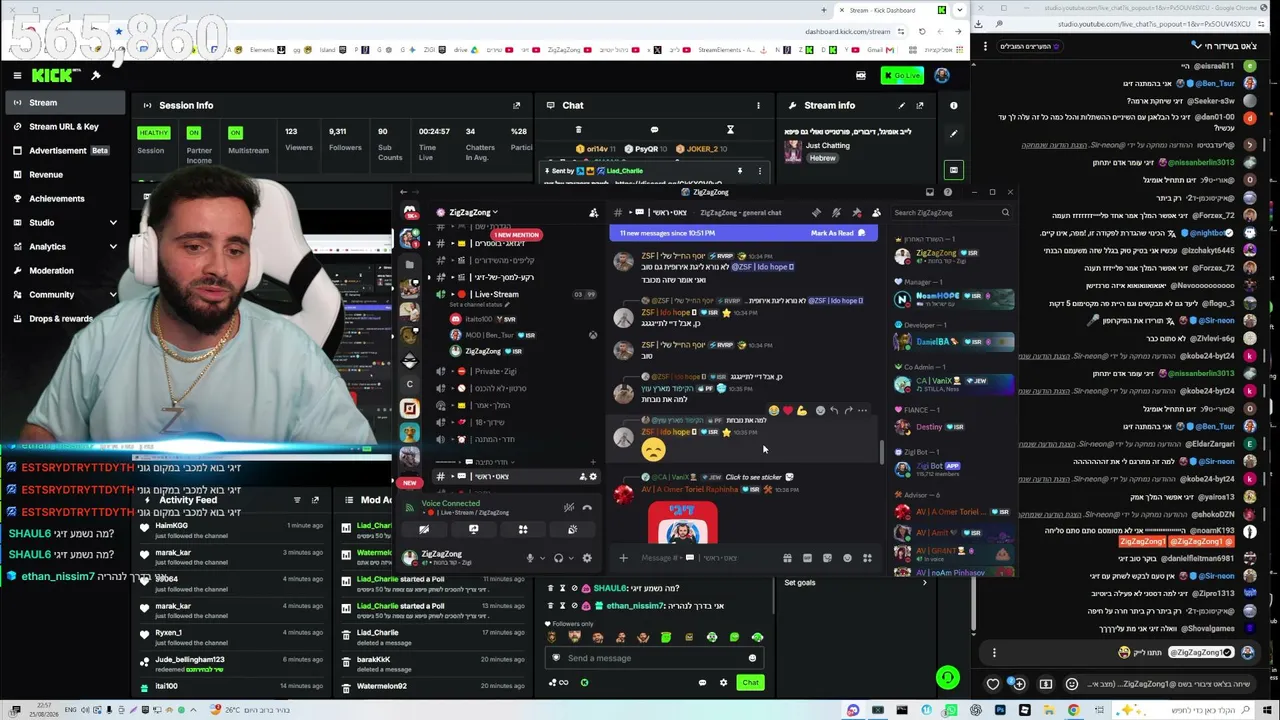Open Stream URL & Key page
Viewport: 1280px width, 720px height.
click(x=64, y=127)
